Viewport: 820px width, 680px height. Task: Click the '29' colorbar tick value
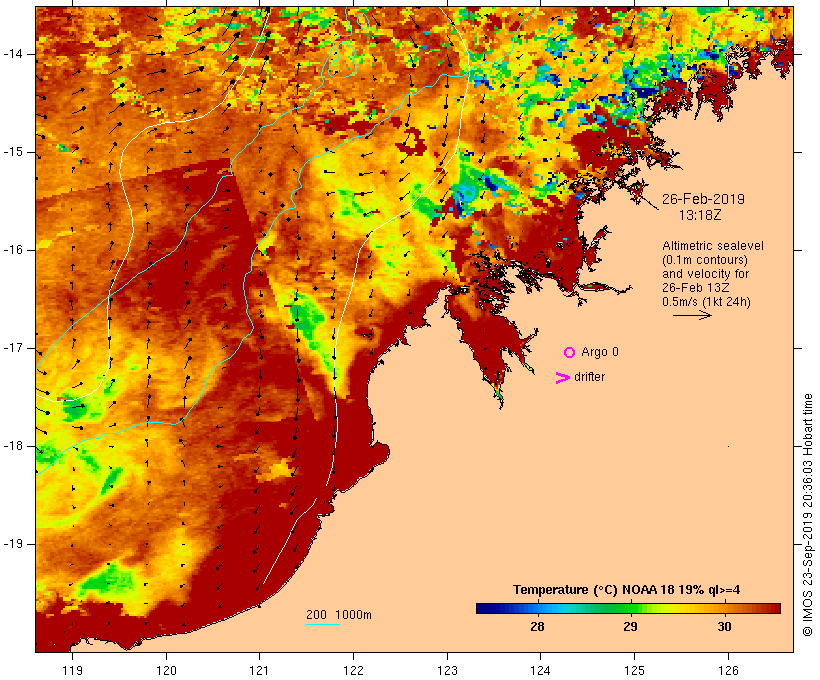[630, 626]
